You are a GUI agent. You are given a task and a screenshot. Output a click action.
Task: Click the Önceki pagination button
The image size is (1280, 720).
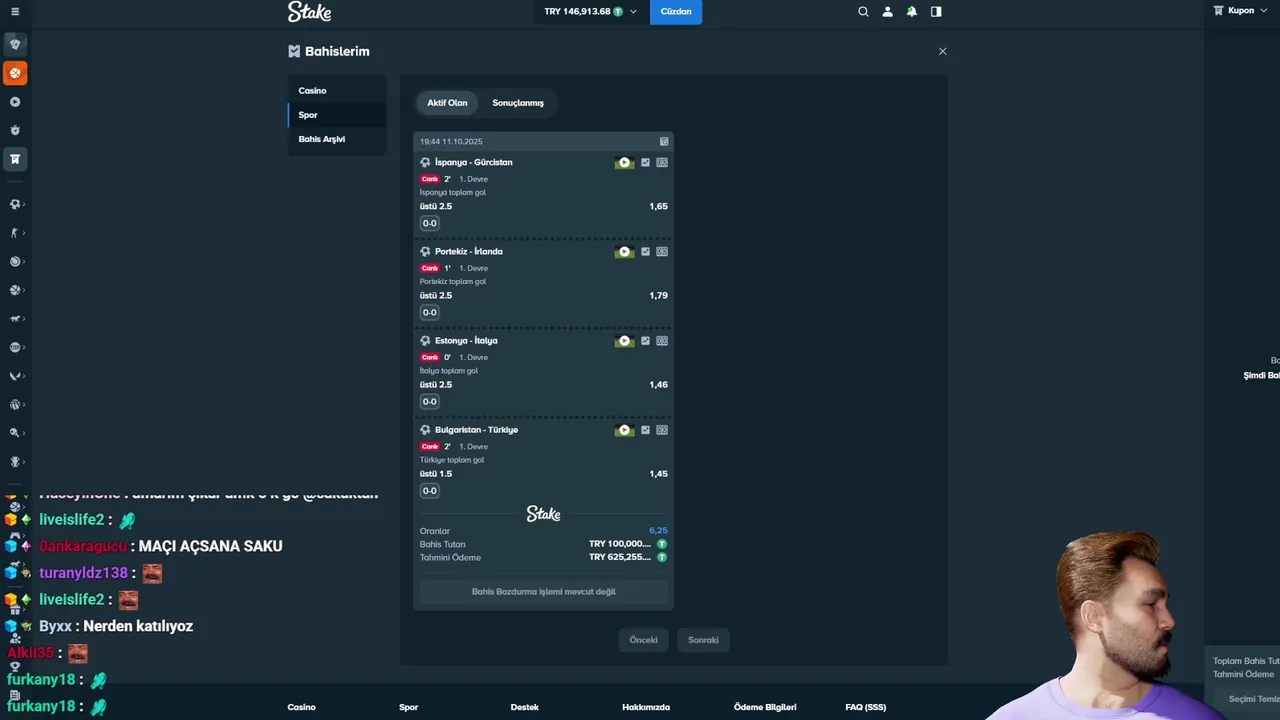[643, 640]
